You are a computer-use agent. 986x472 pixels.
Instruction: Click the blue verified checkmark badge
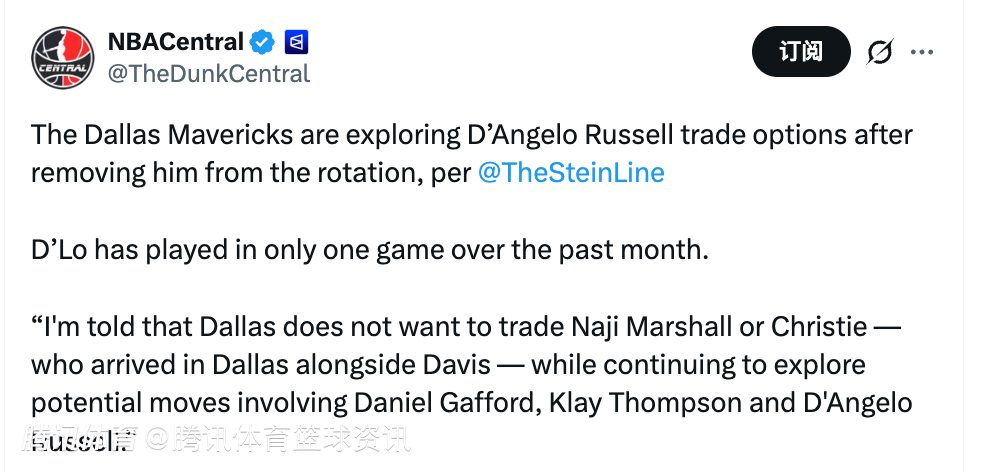(x=263, y=42)
